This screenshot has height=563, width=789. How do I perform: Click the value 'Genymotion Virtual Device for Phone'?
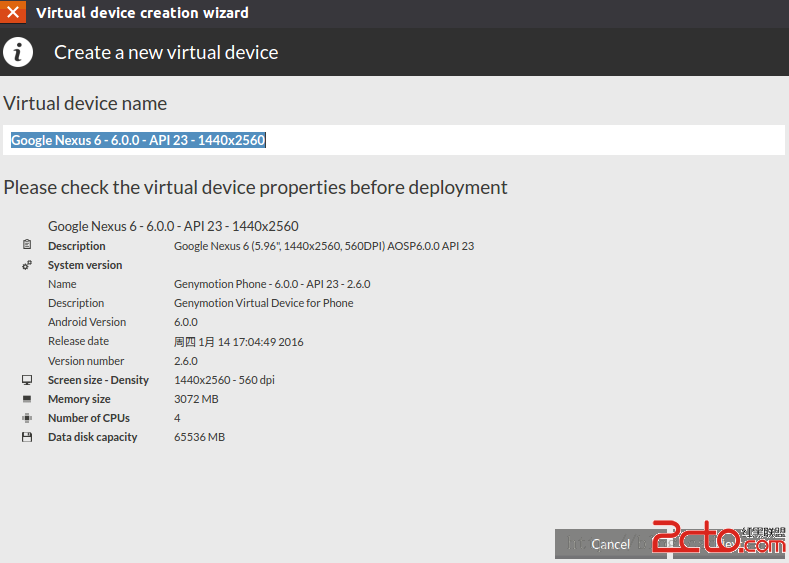264,303
